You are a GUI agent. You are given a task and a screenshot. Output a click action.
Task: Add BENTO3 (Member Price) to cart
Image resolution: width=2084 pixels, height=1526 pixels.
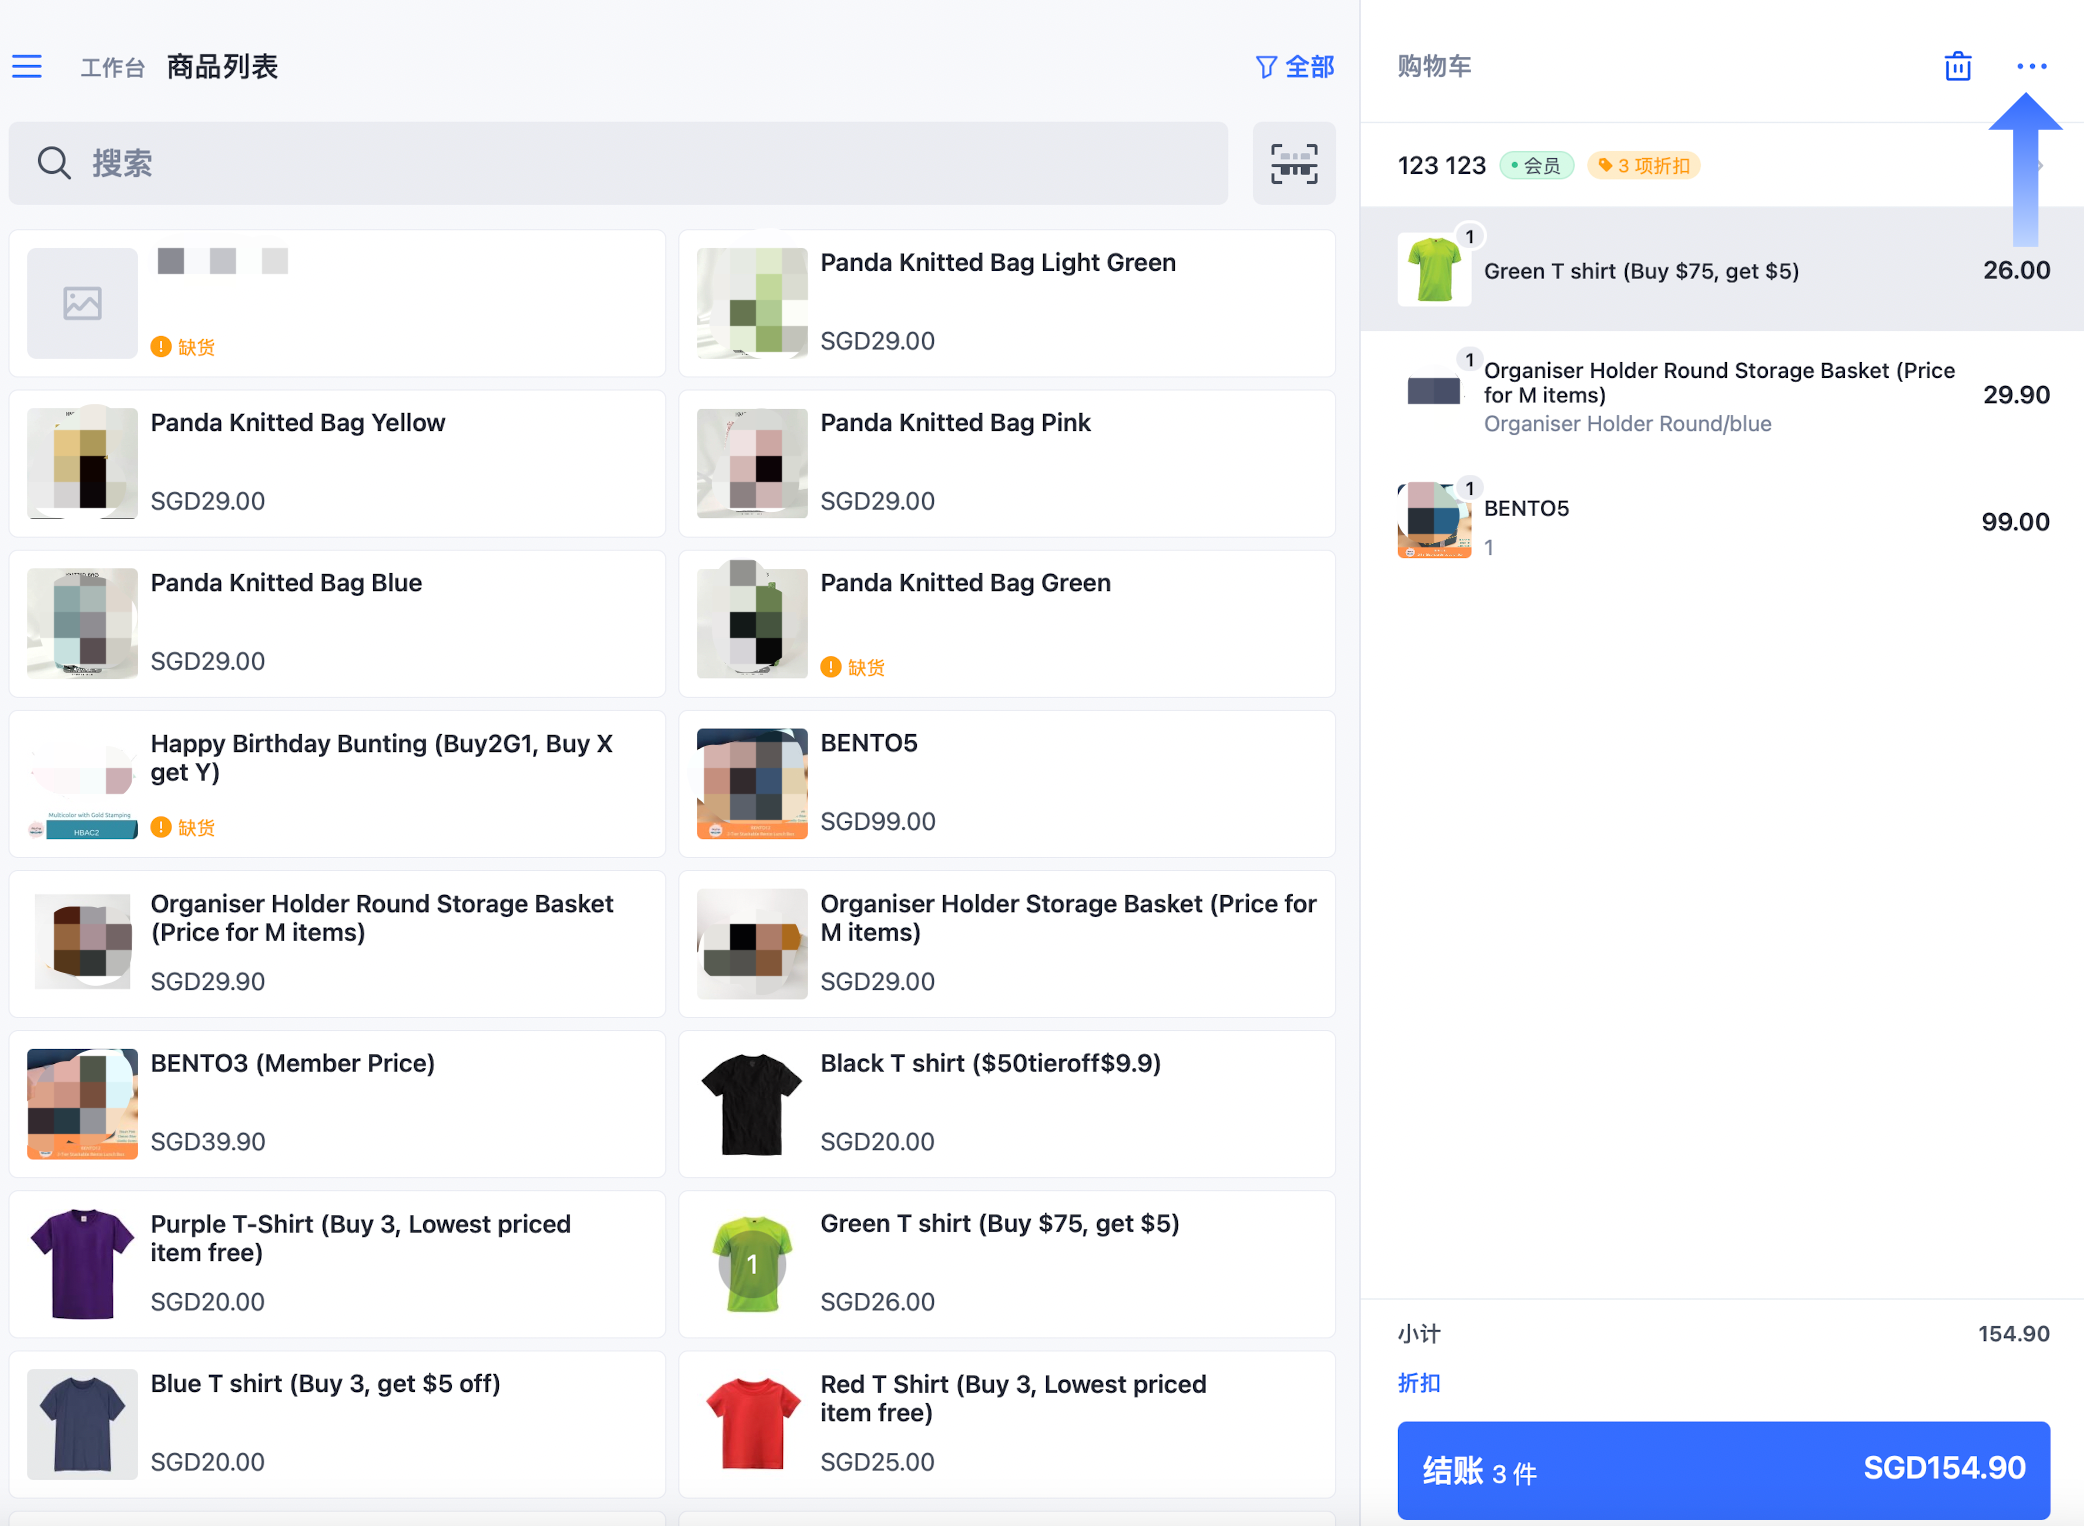click(337, 1104)
